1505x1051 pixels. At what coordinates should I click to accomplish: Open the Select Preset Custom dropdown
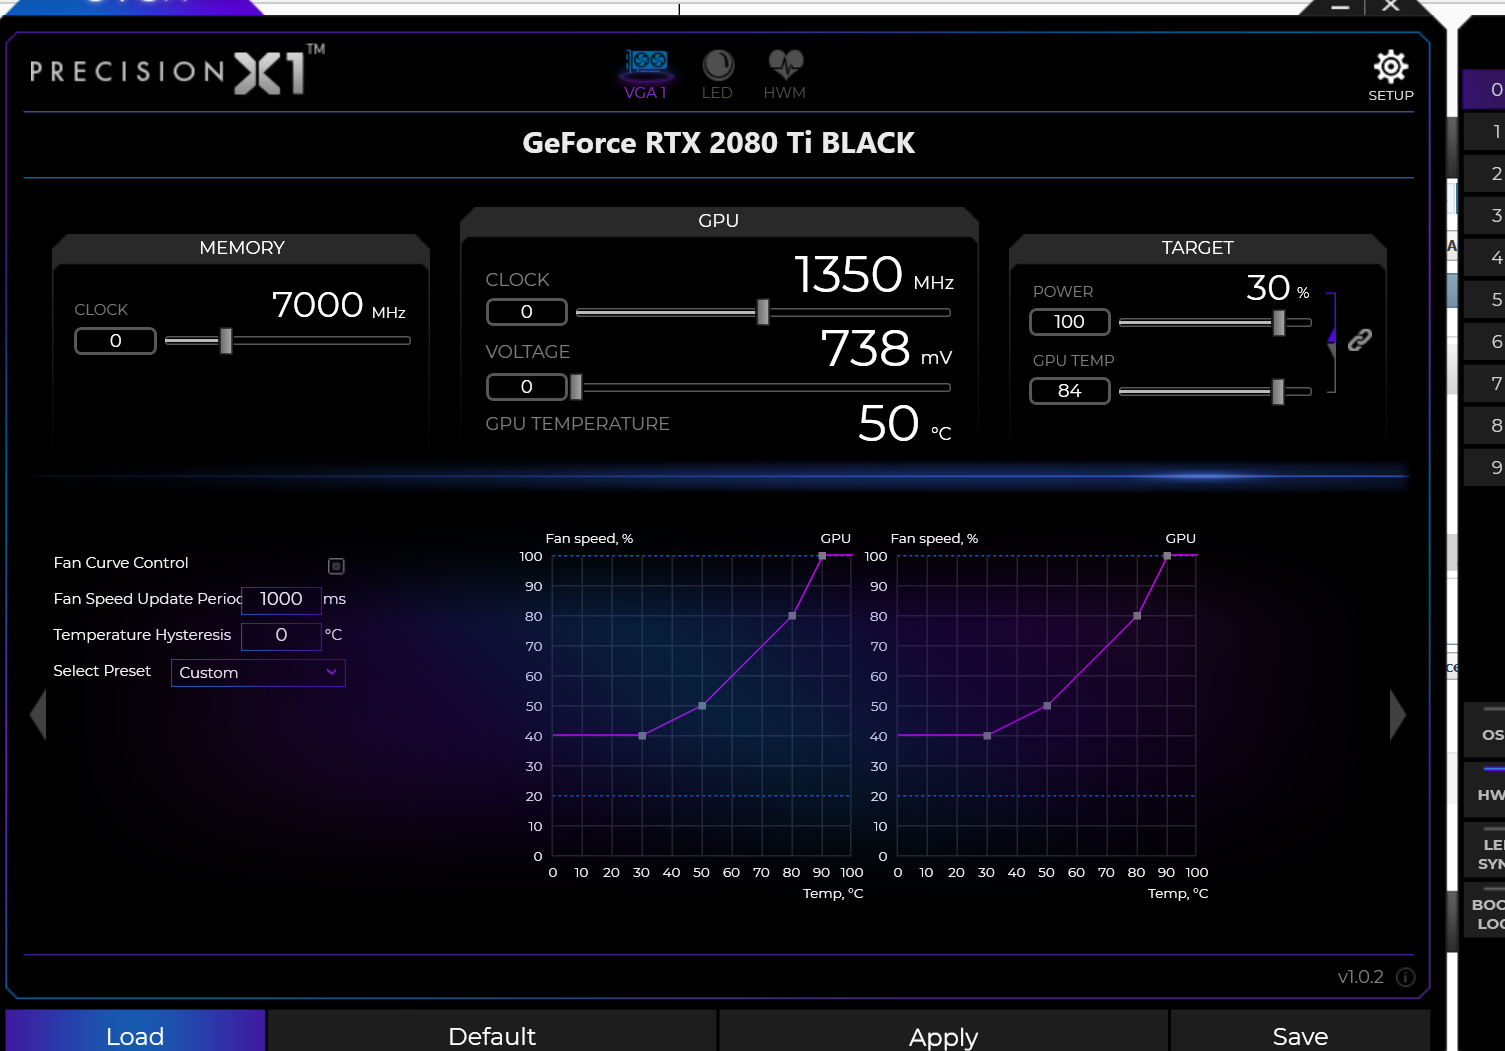258,673
